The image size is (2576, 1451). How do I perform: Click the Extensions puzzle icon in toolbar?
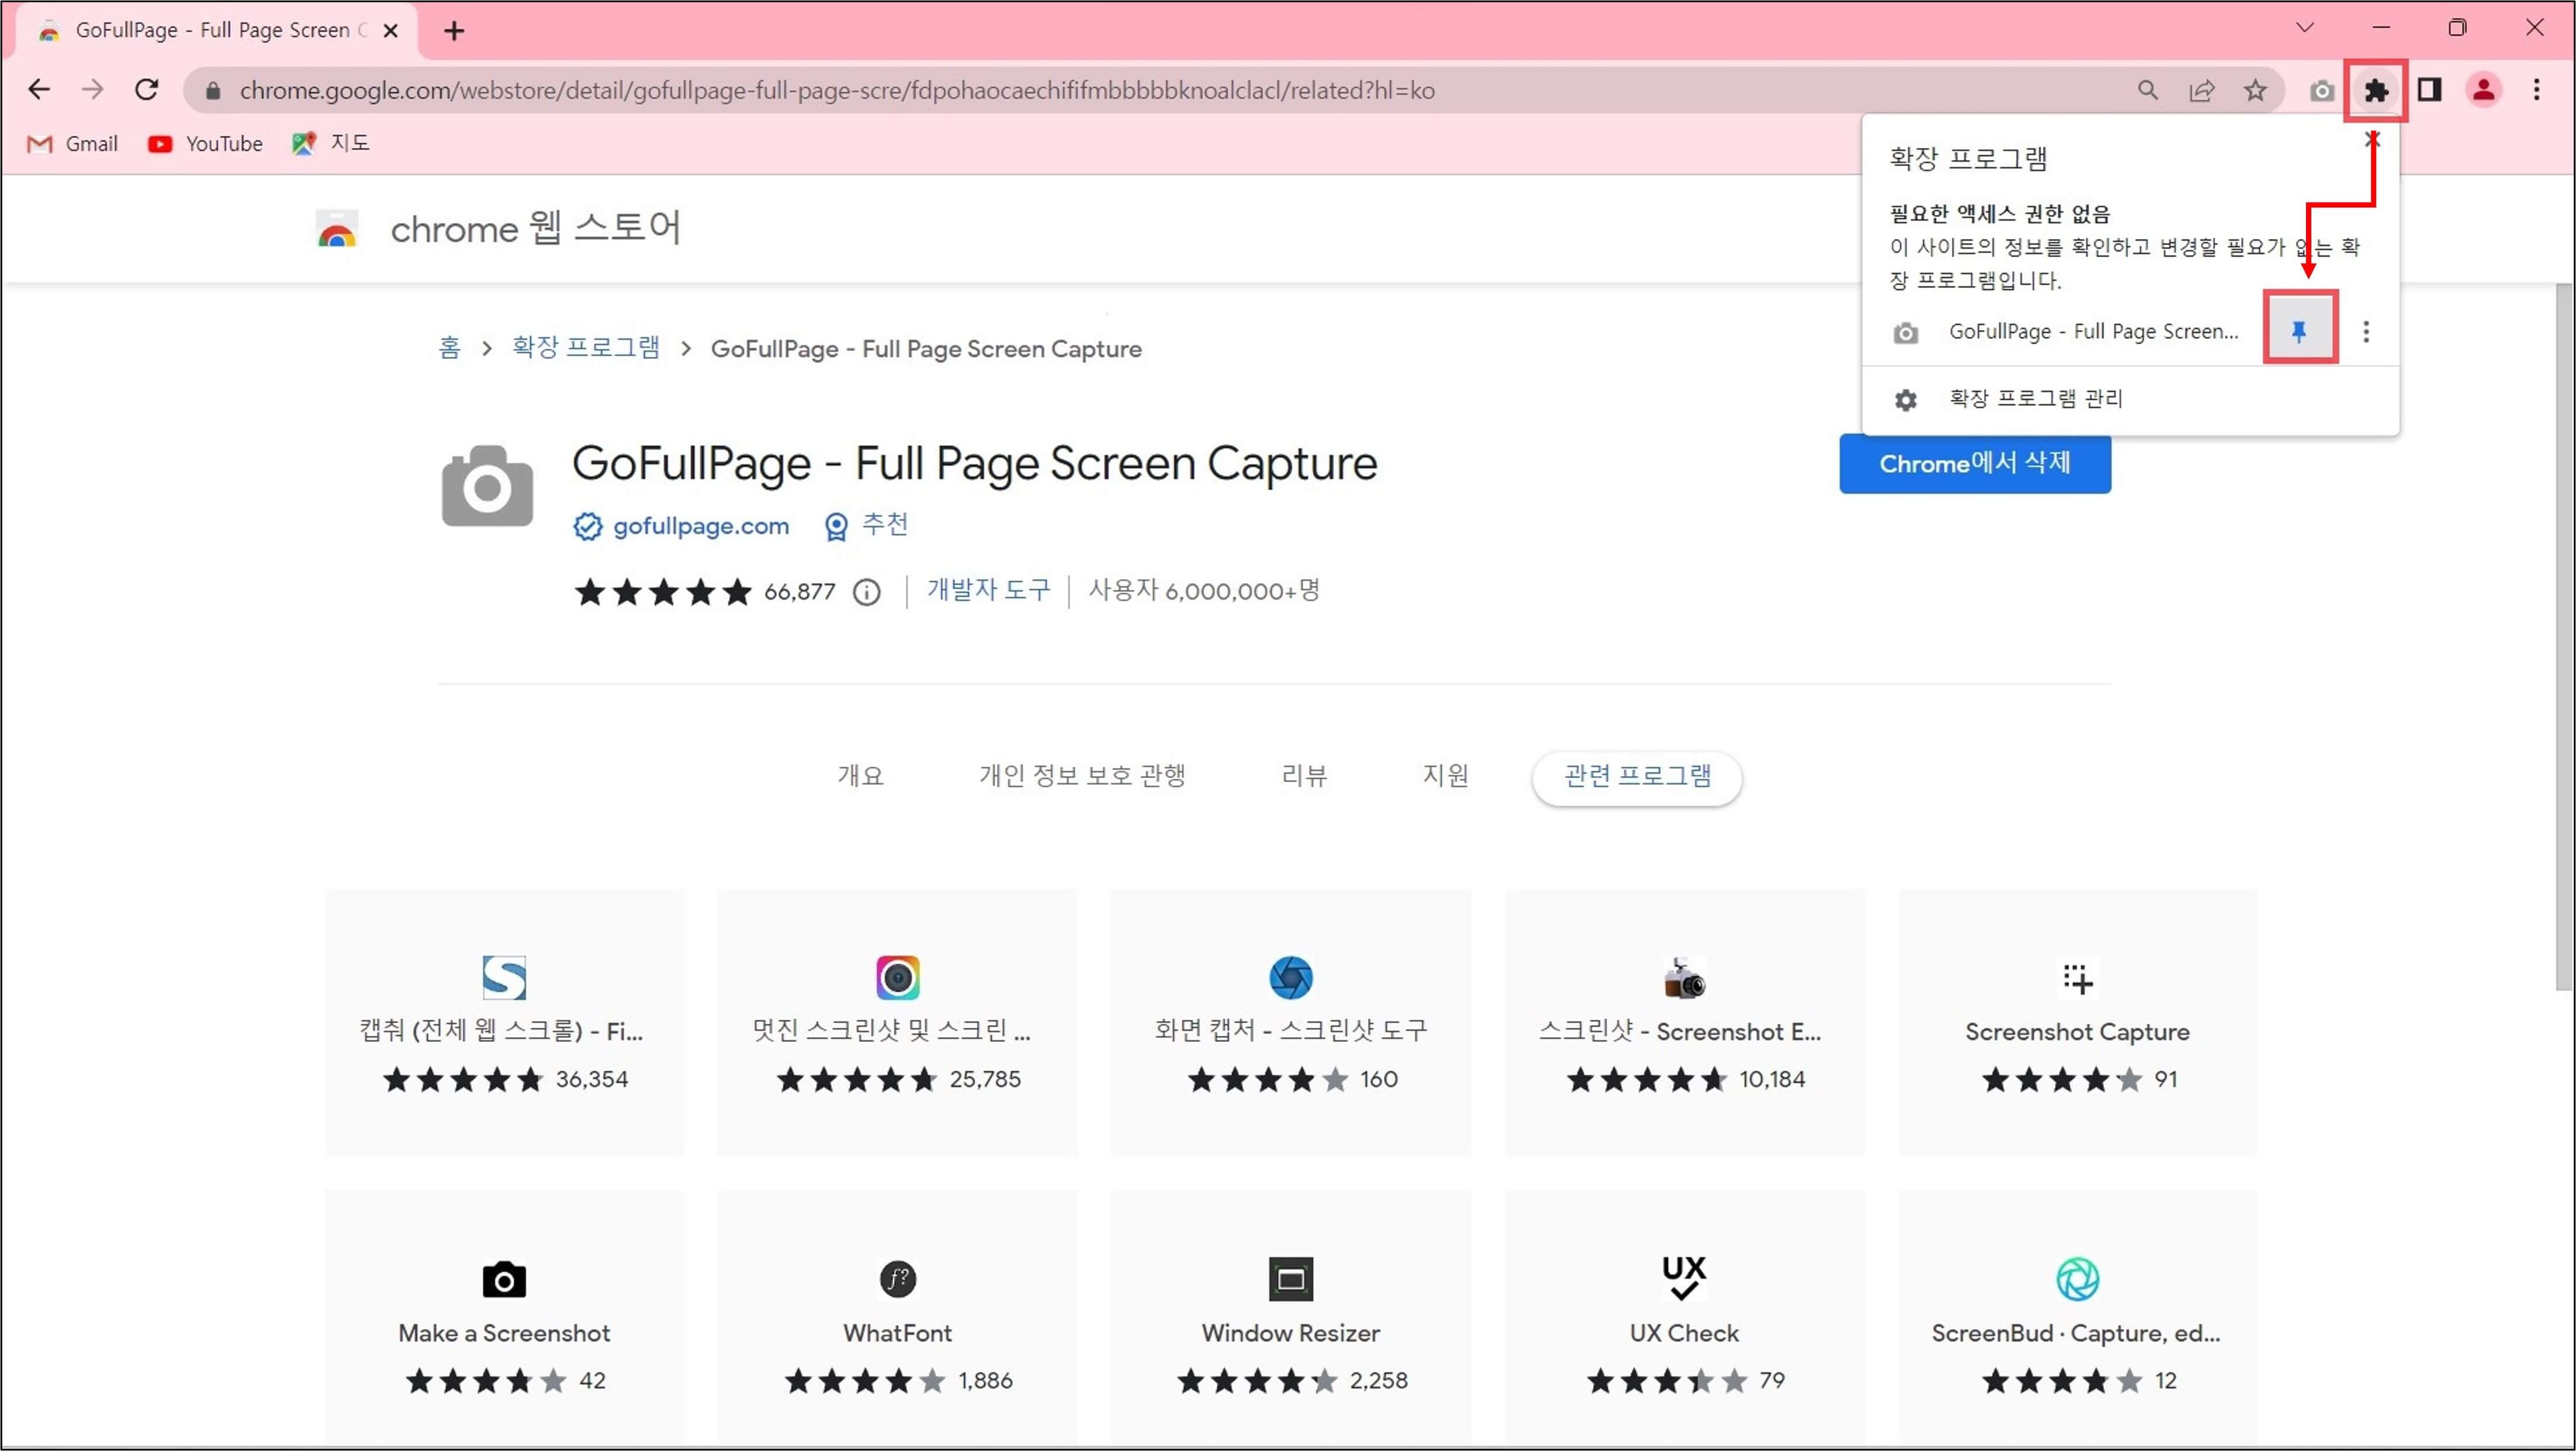(2375, 91)
